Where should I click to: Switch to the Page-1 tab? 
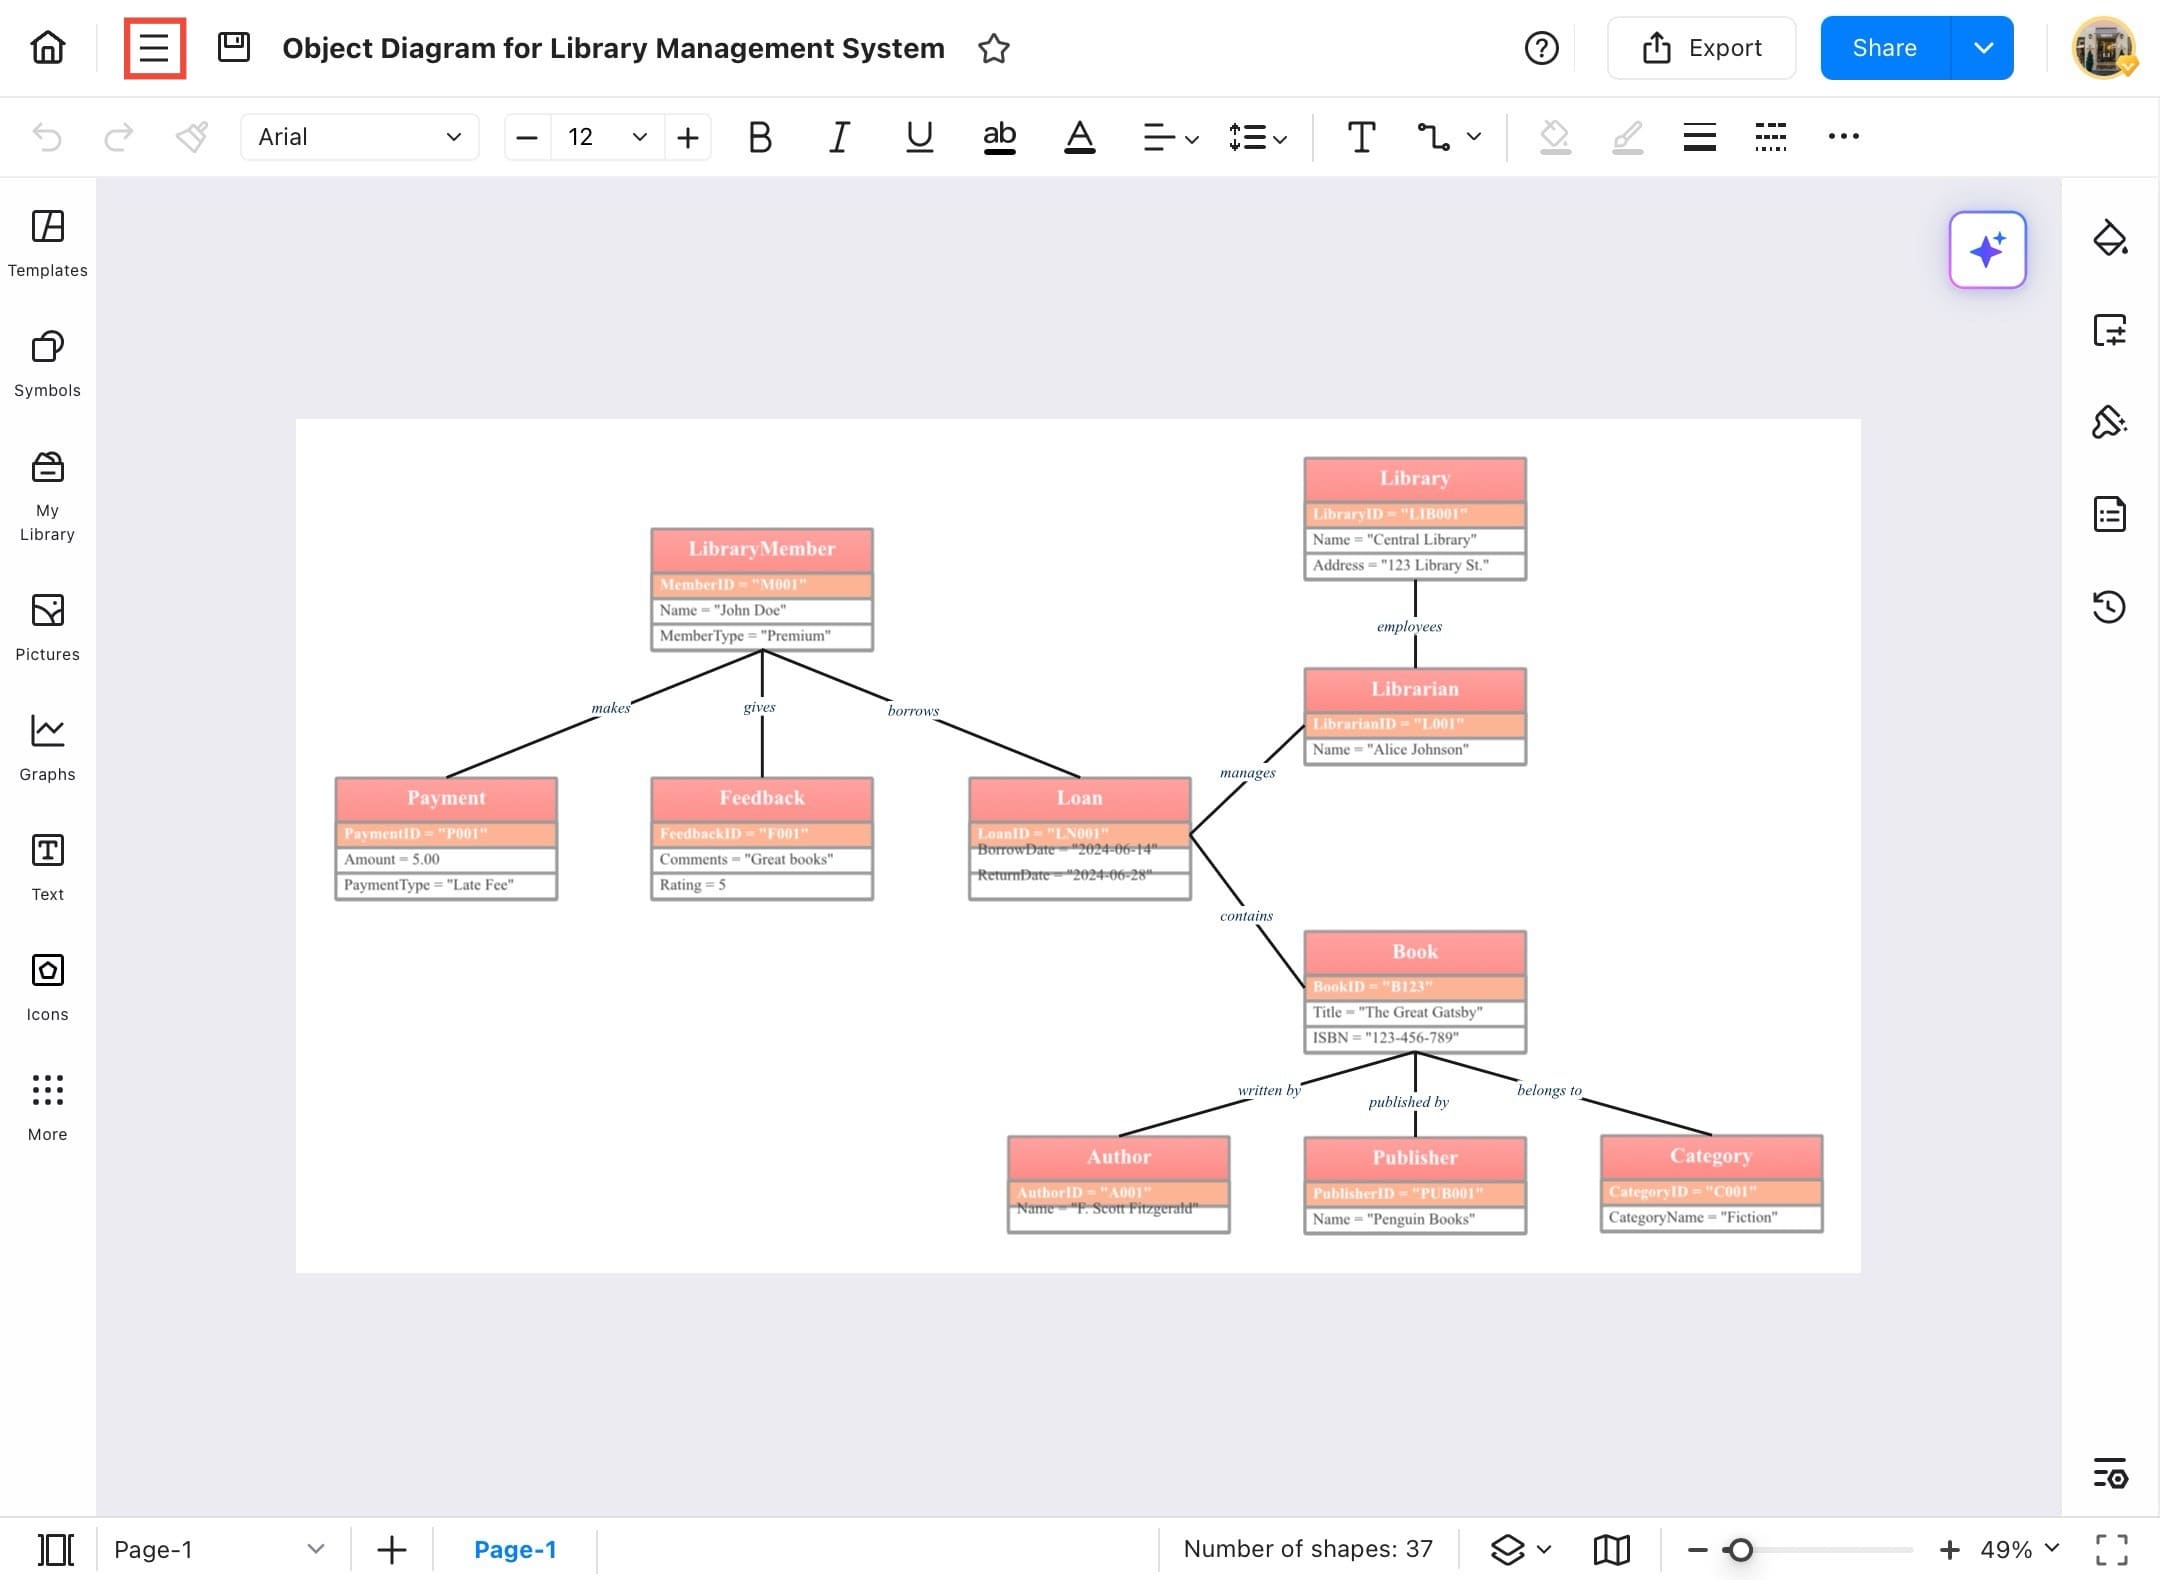(515, 1549)
